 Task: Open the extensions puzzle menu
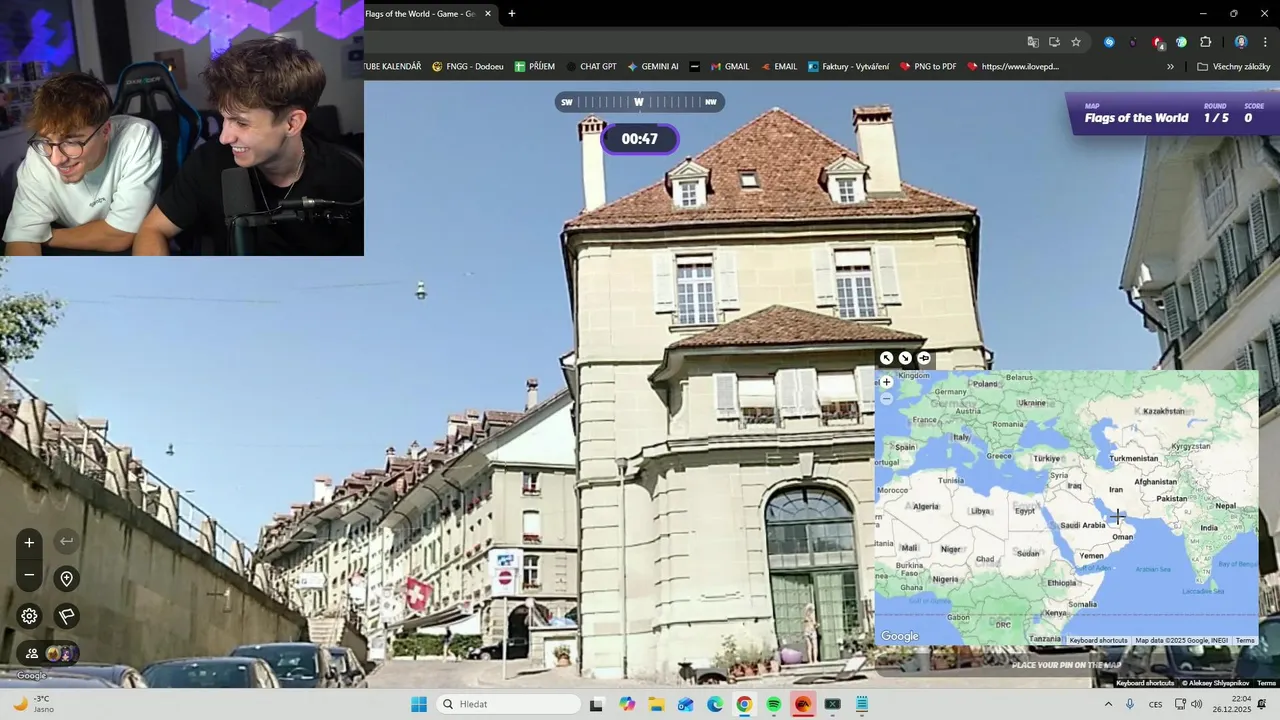[1205, 42]
